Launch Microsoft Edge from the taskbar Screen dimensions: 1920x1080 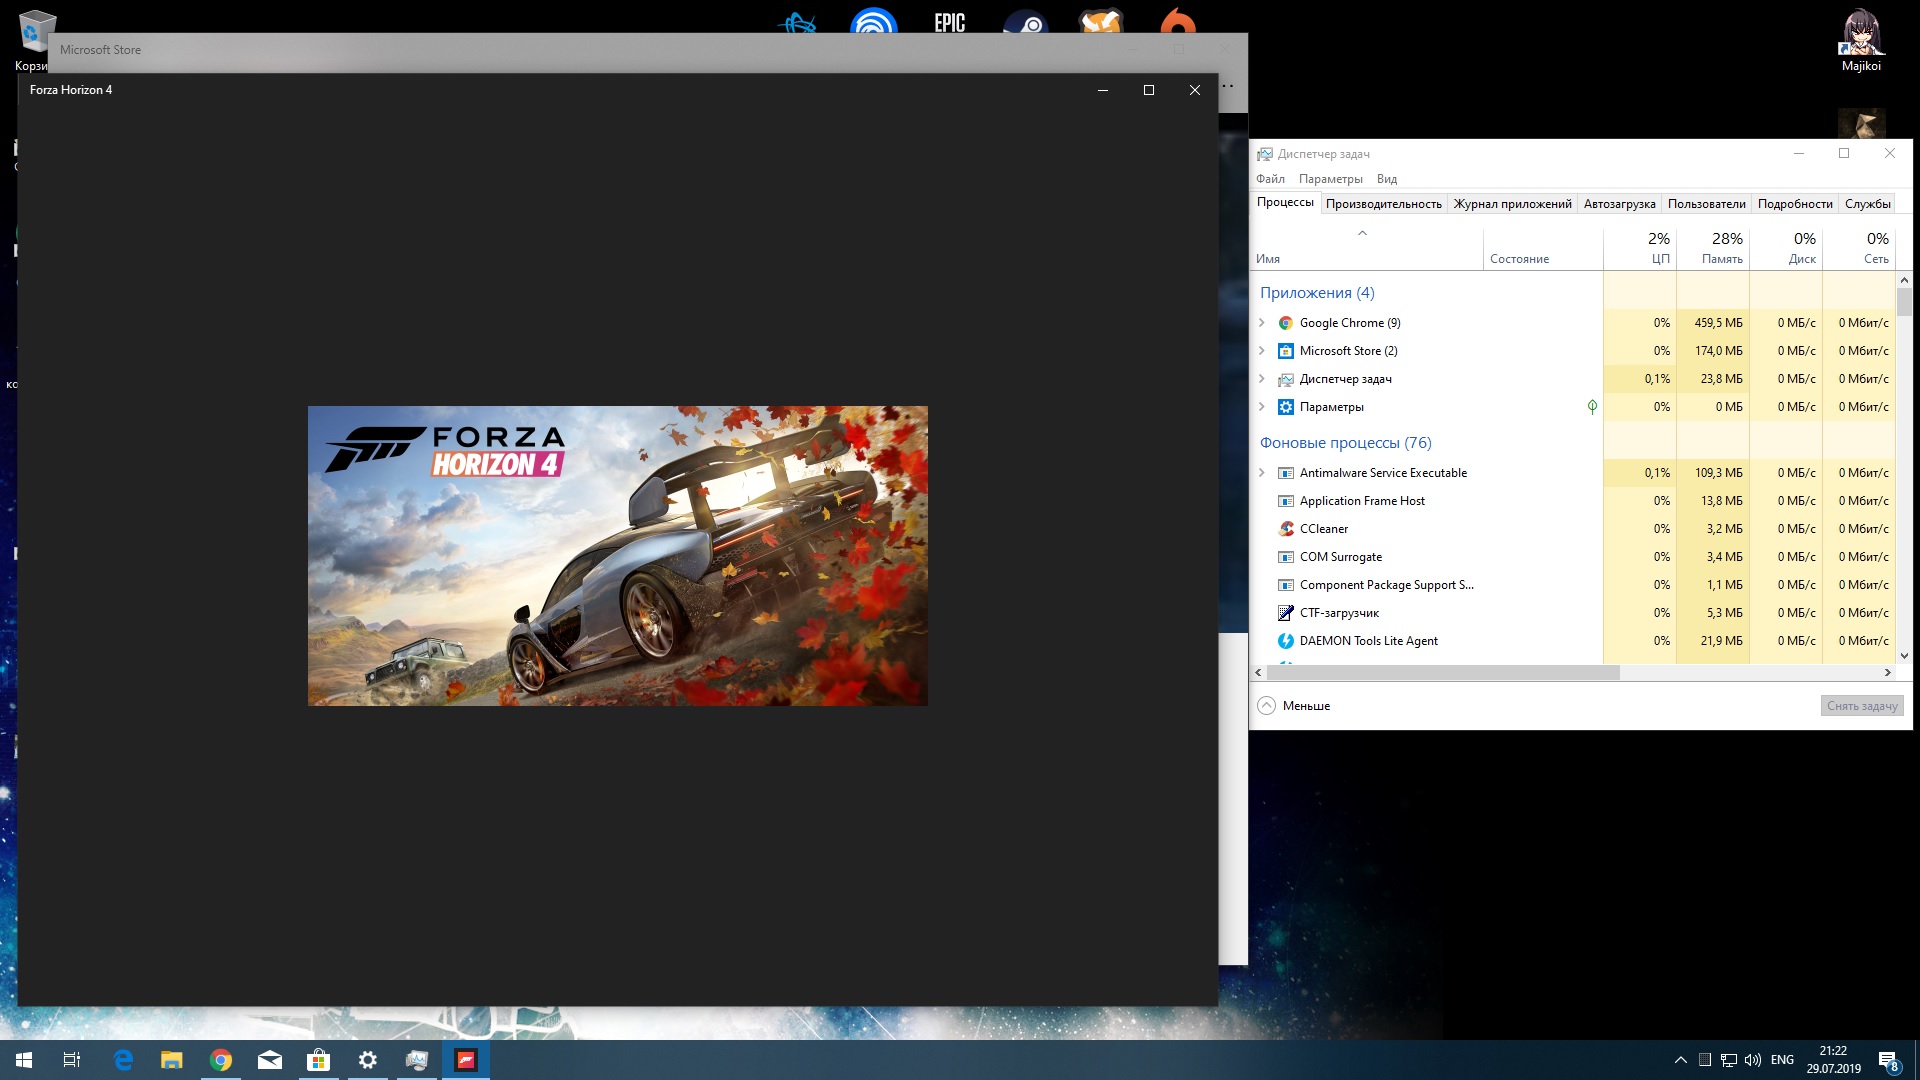(123, 1060)
